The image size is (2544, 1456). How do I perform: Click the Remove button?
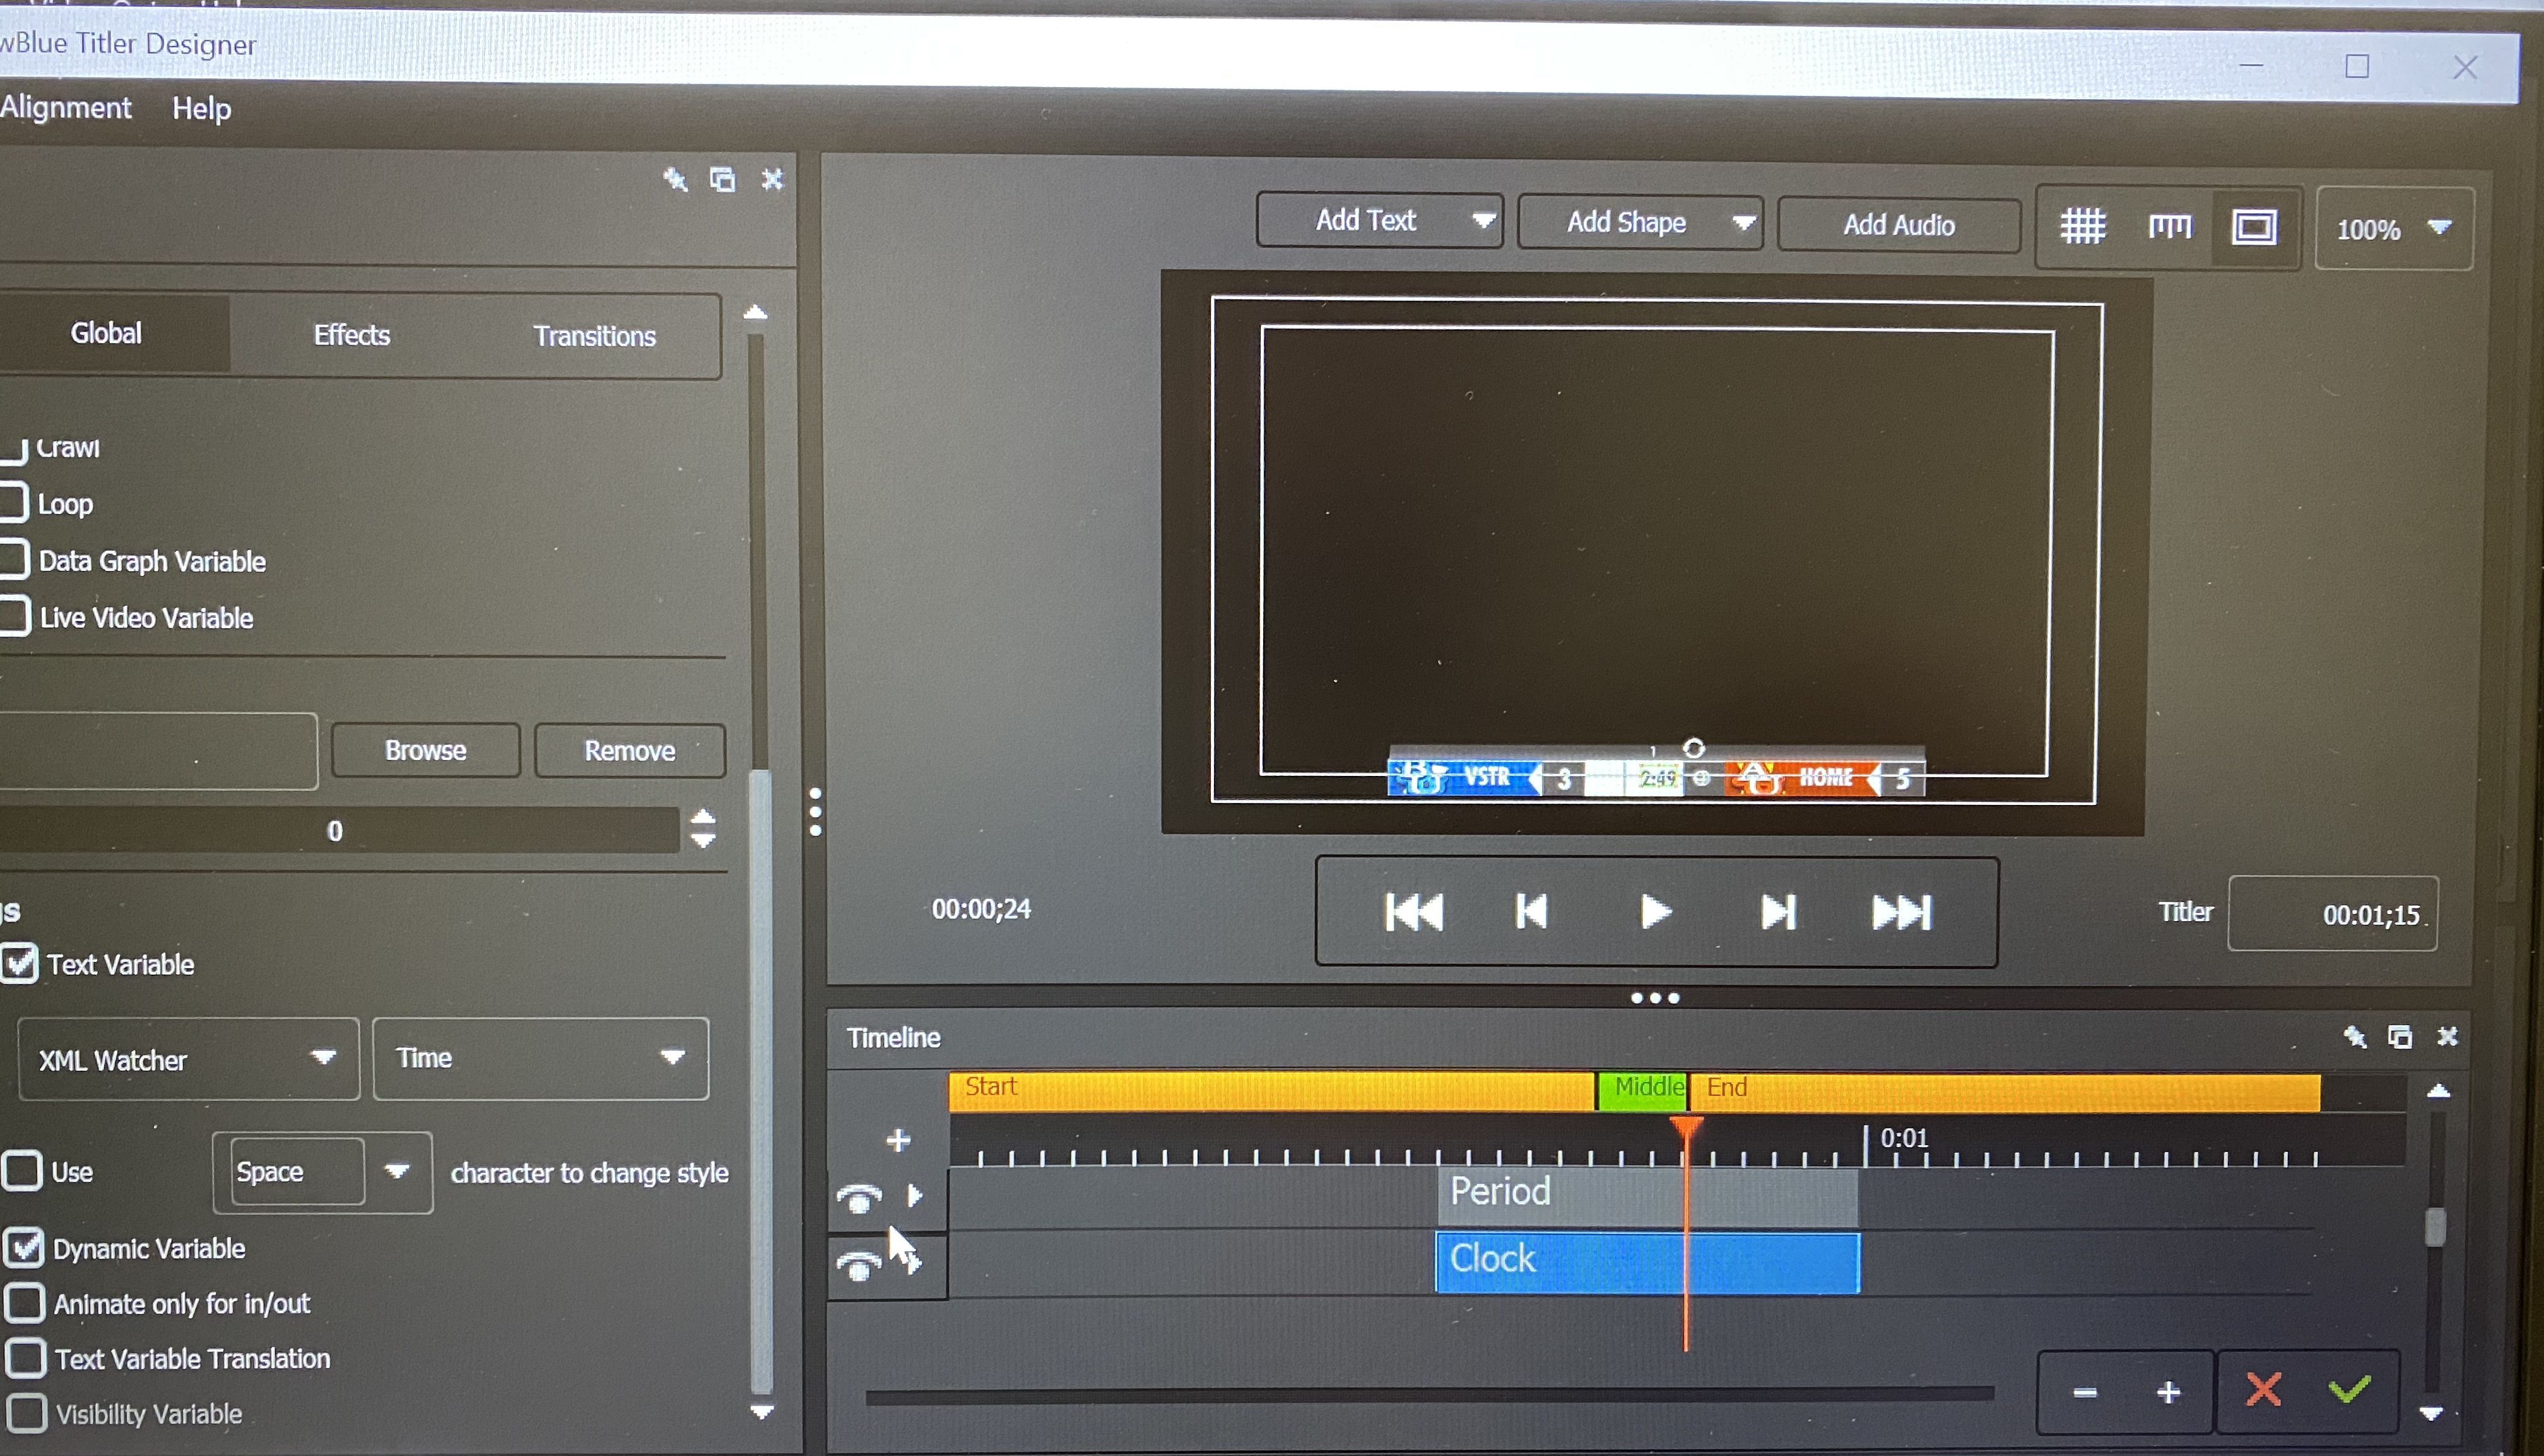point(630,751)
